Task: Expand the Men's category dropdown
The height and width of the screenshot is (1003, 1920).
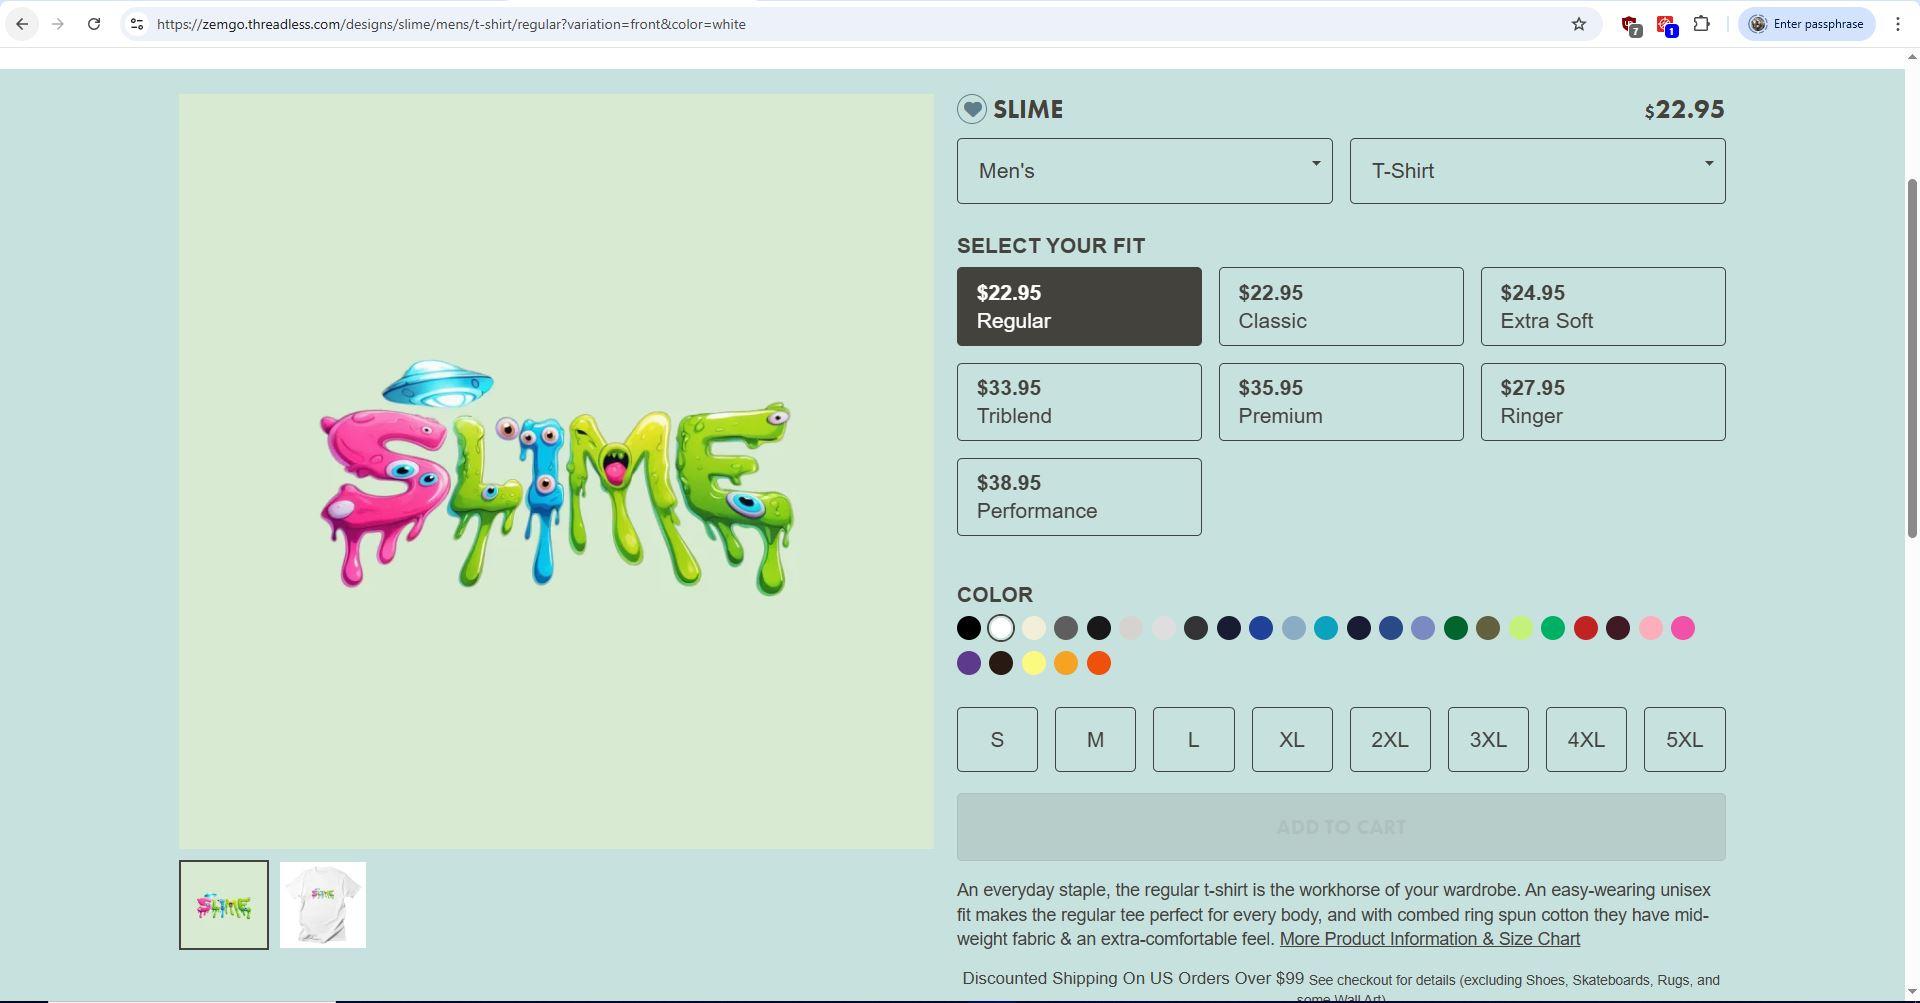Action: (x=1144, y=171)
